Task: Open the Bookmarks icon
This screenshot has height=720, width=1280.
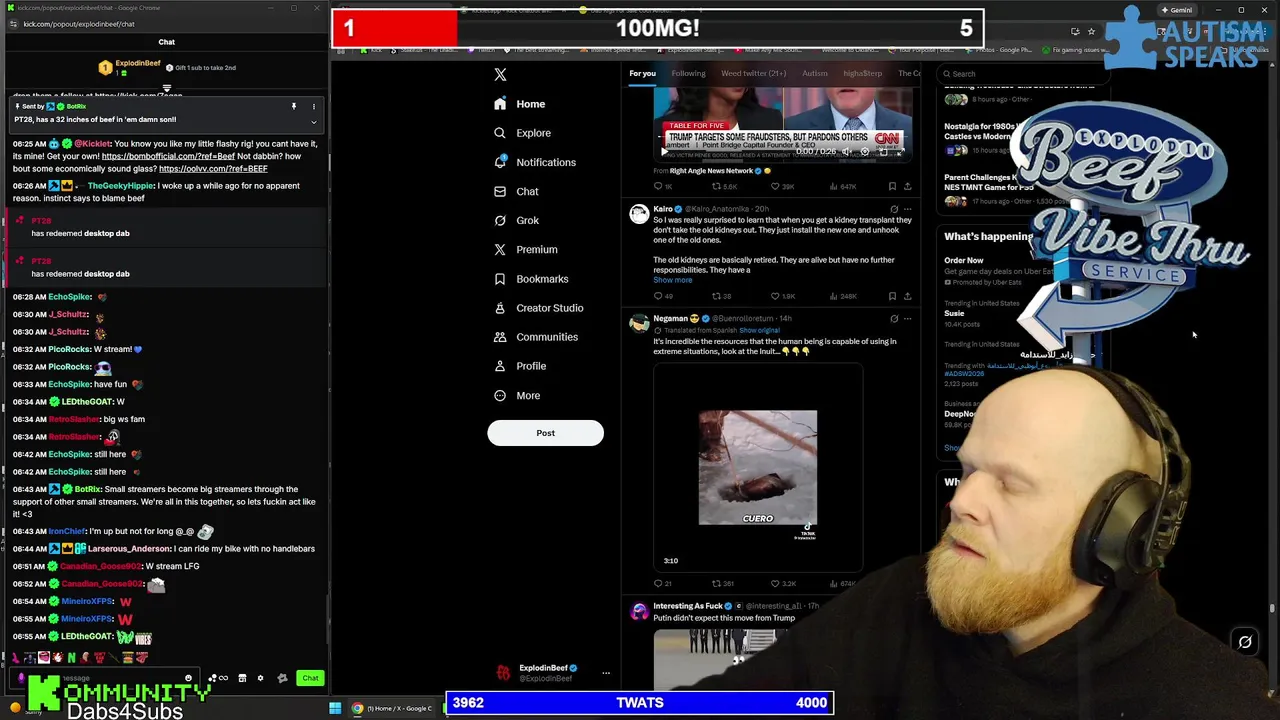Action: (x=500, y=279)
